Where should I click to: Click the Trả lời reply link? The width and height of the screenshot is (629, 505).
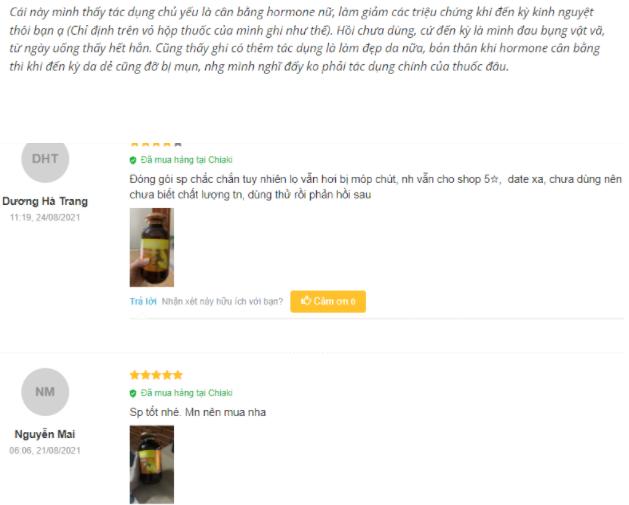pyautogui.click(x=143, y=301)
